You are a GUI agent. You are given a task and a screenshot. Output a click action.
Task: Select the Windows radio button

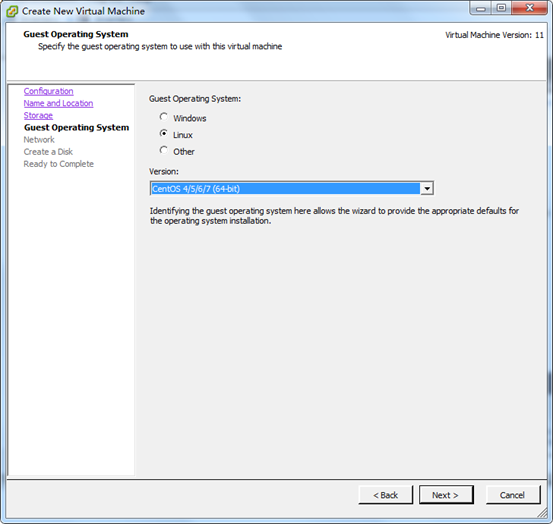(164, 117)
